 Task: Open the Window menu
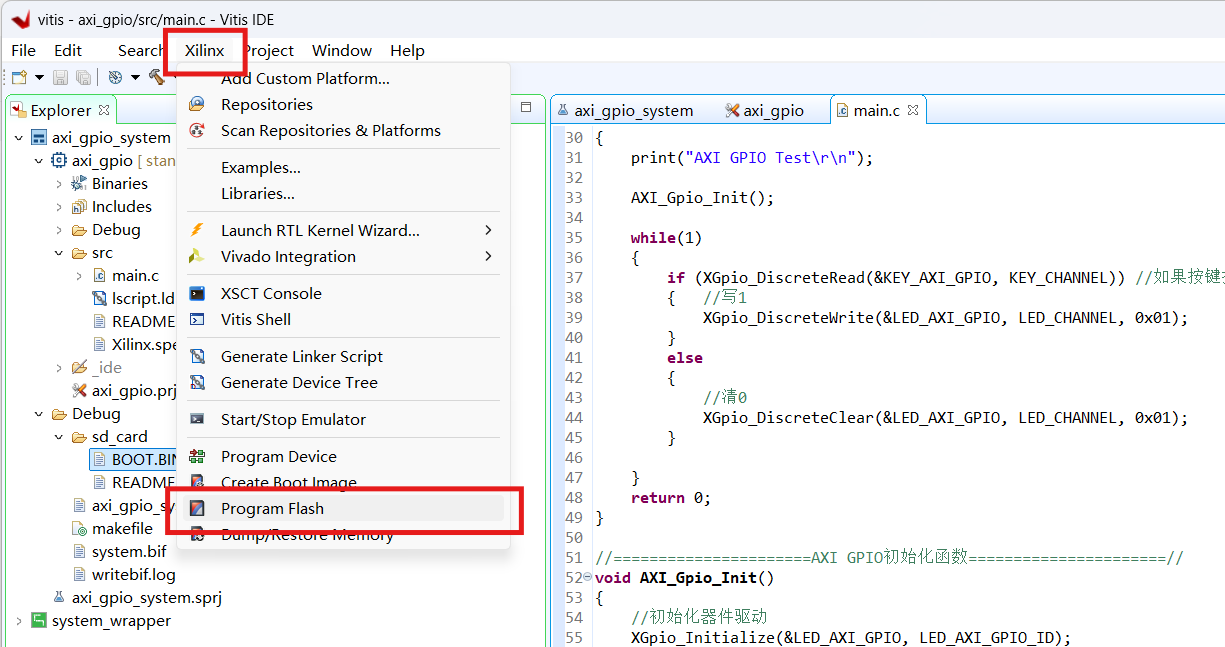tap(342, 50)
